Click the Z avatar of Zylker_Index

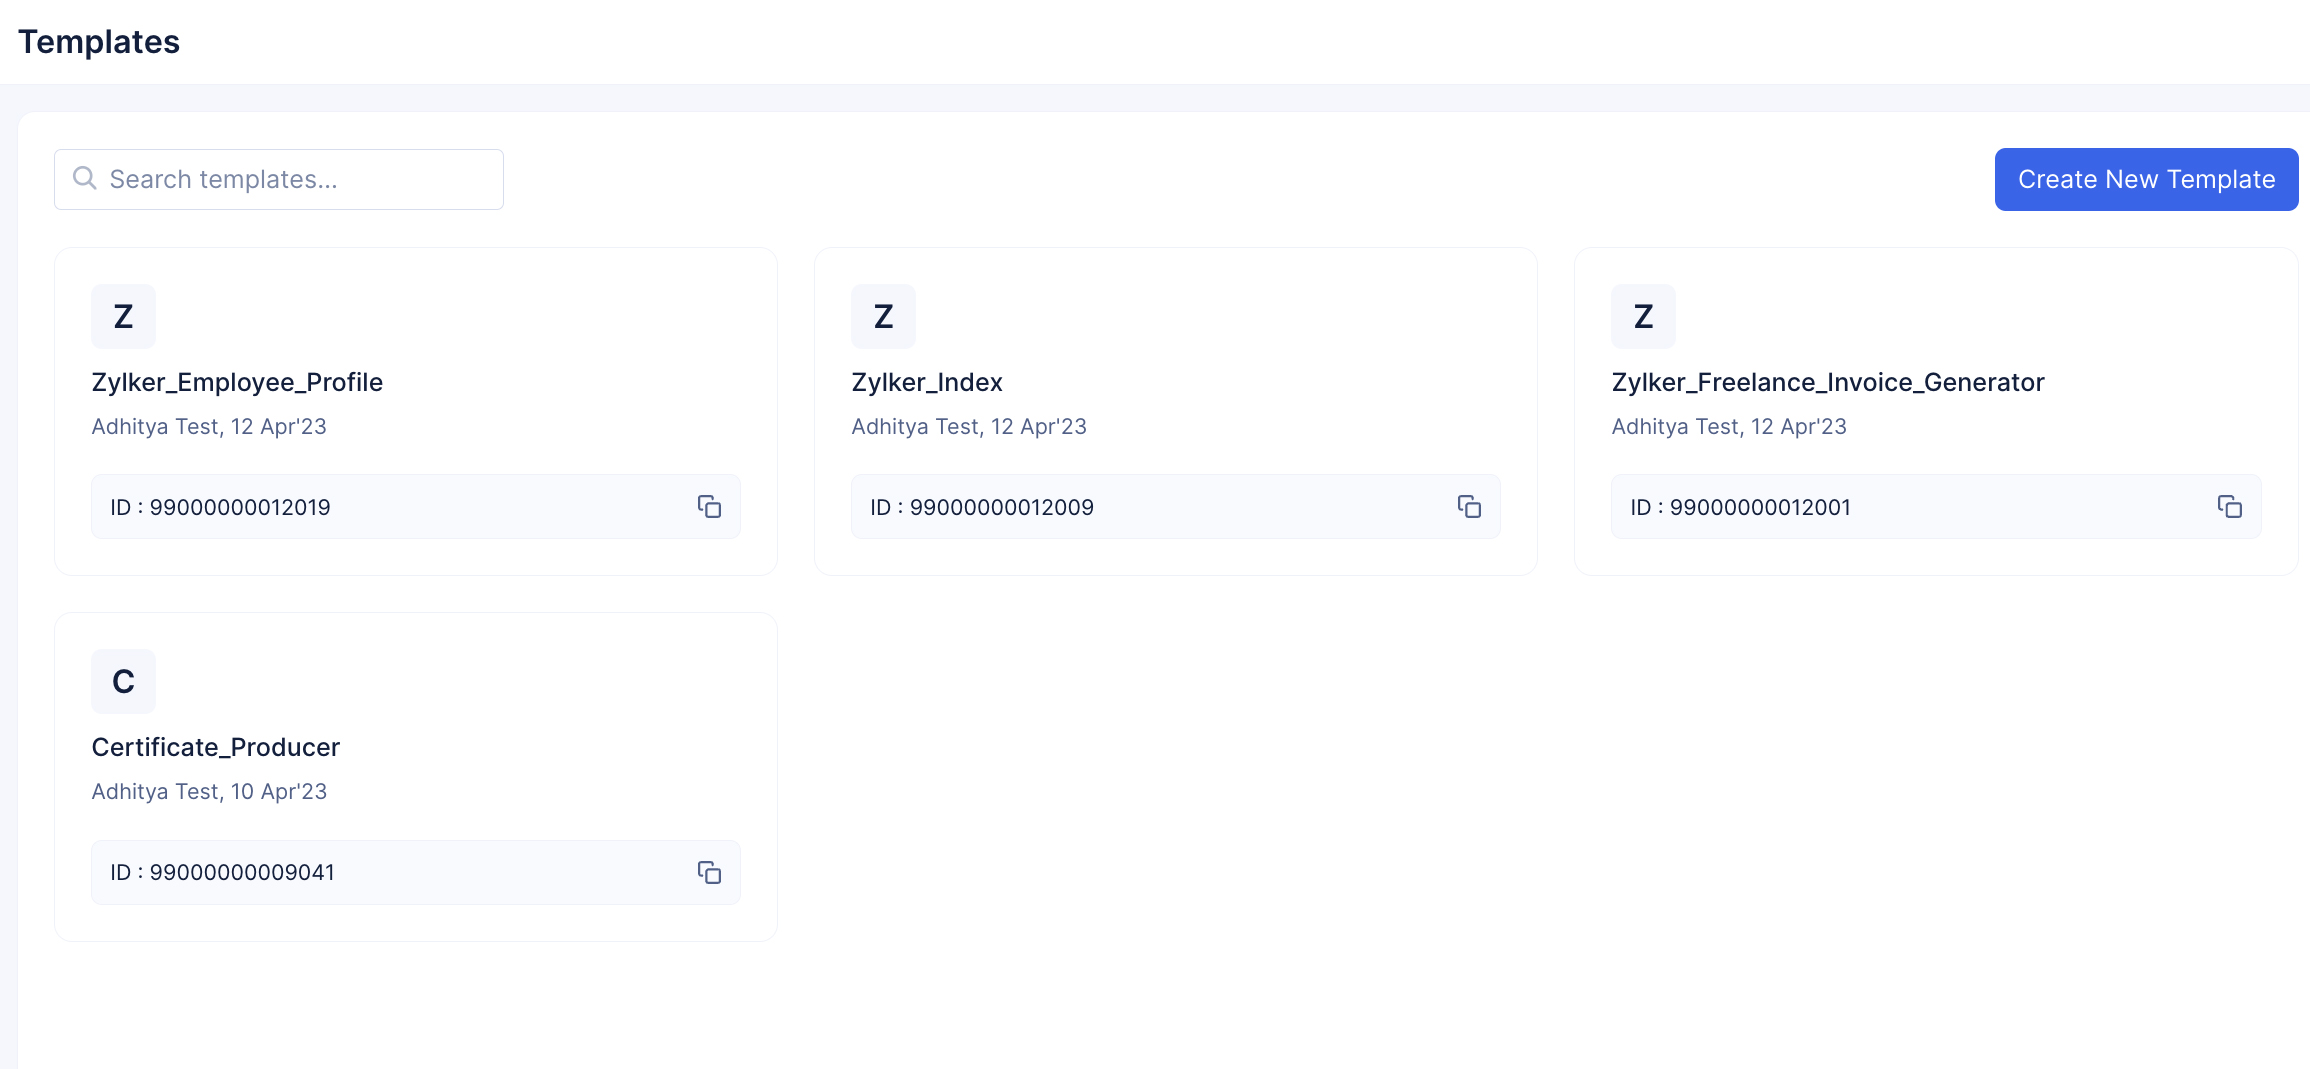pyautogui.click(x=883, y=317)
